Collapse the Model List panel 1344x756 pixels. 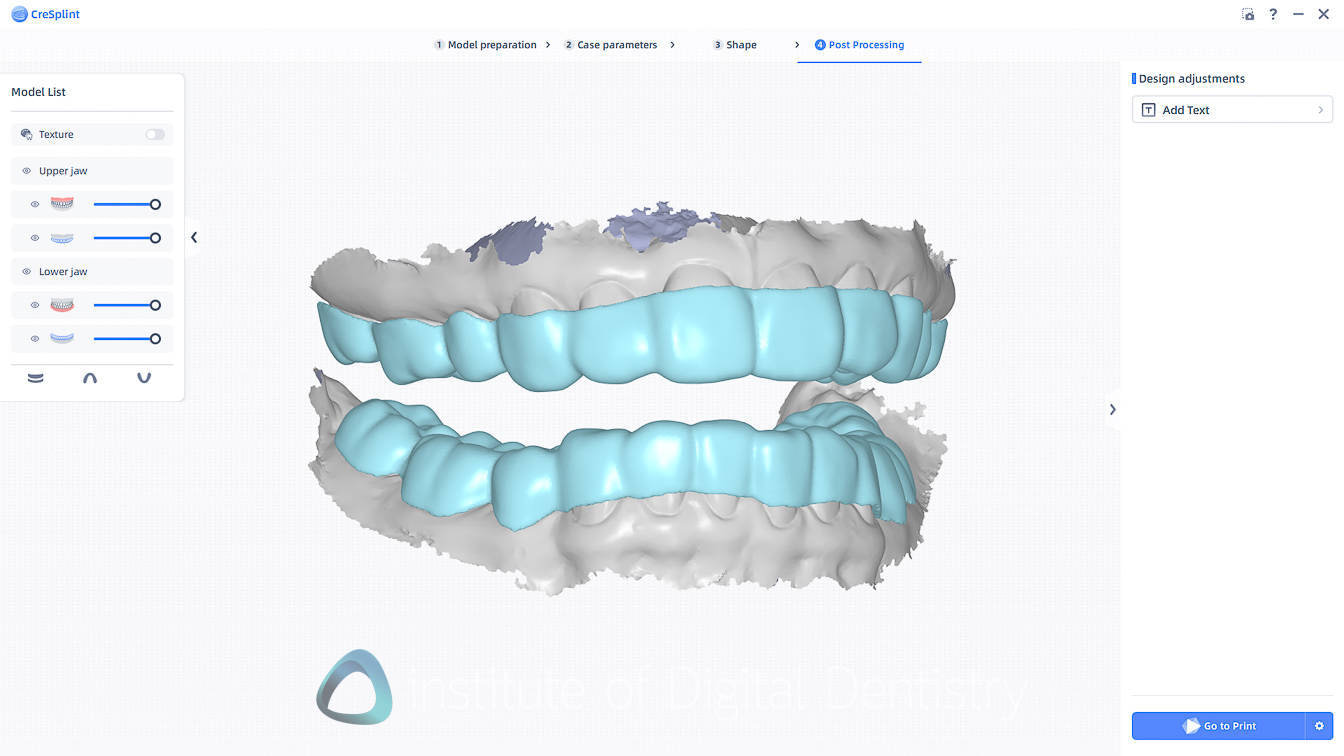coord(193,237)
